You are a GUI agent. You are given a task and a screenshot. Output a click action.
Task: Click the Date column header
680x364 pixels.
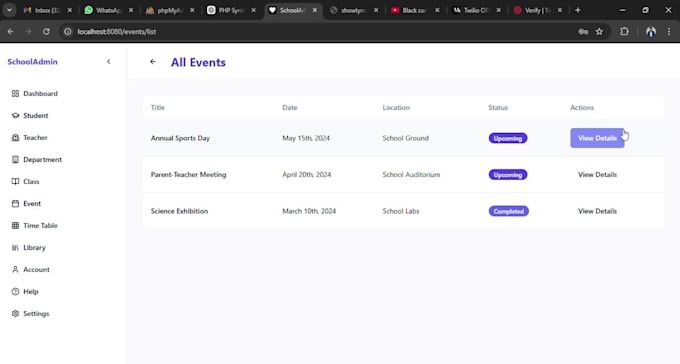click(290, 108)
